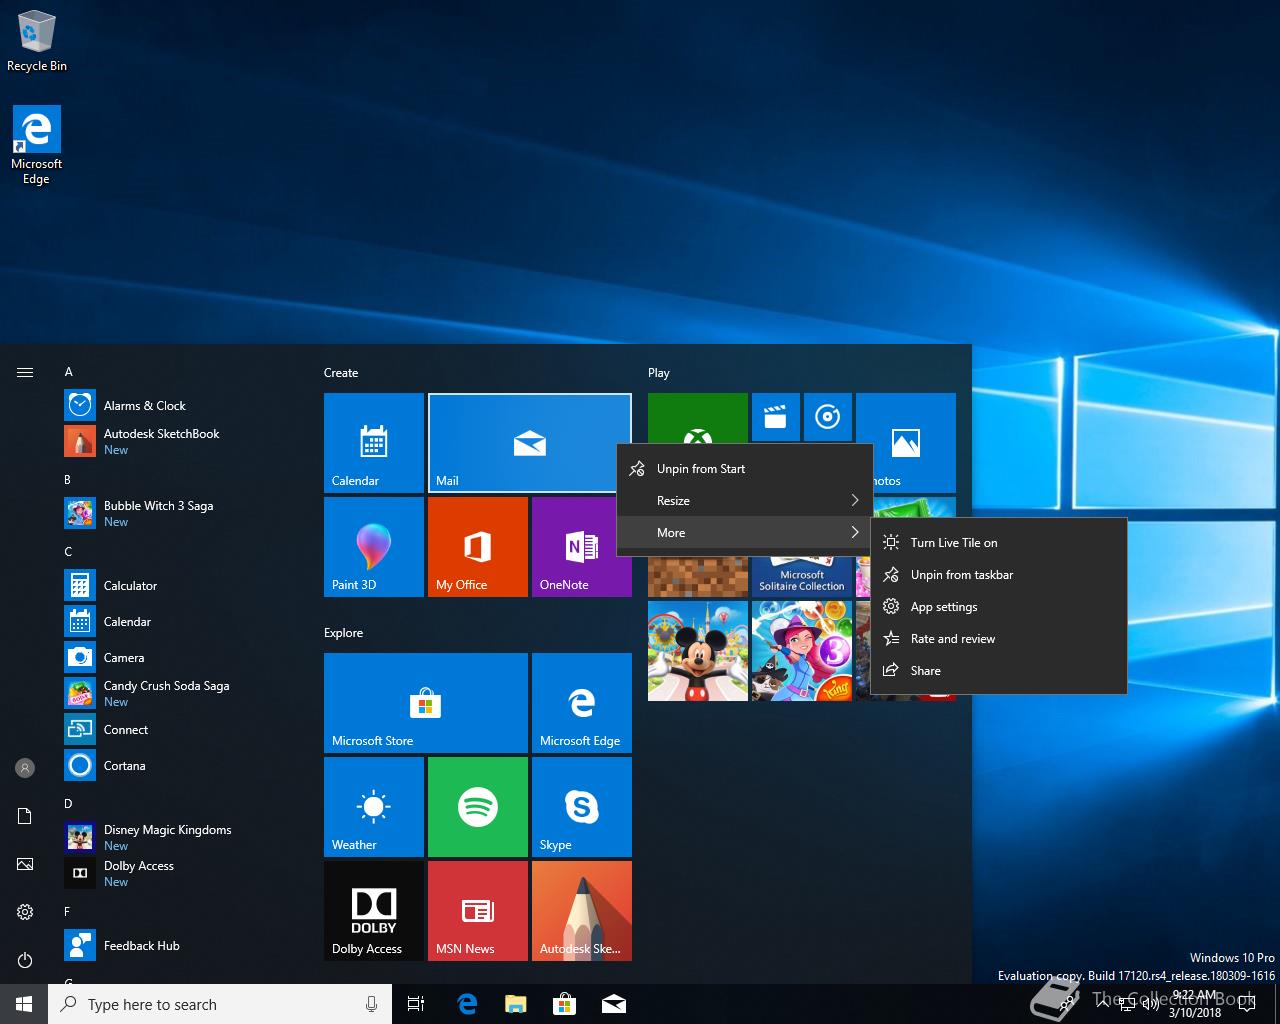Select the Microsoft Edge desktop shortcut

[36, 146]
